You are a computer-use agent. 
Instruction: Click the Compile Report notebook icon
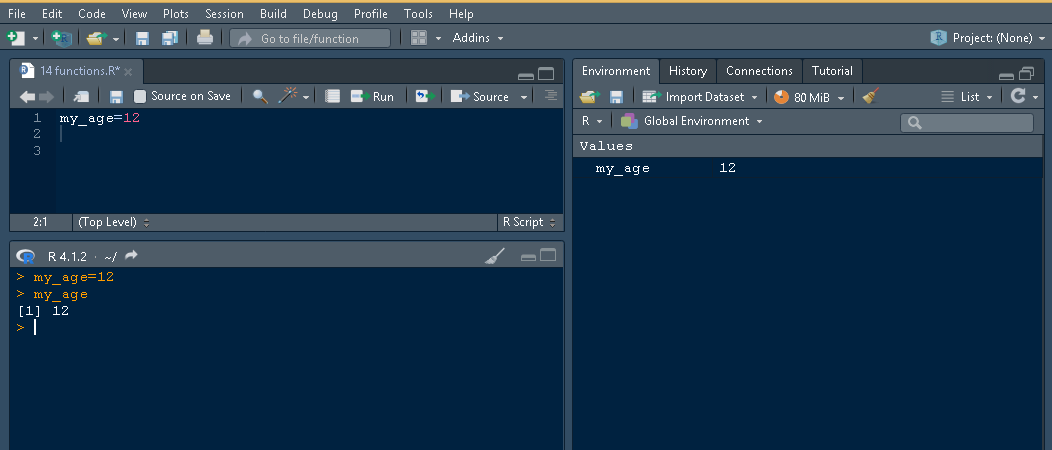point(333,97)
